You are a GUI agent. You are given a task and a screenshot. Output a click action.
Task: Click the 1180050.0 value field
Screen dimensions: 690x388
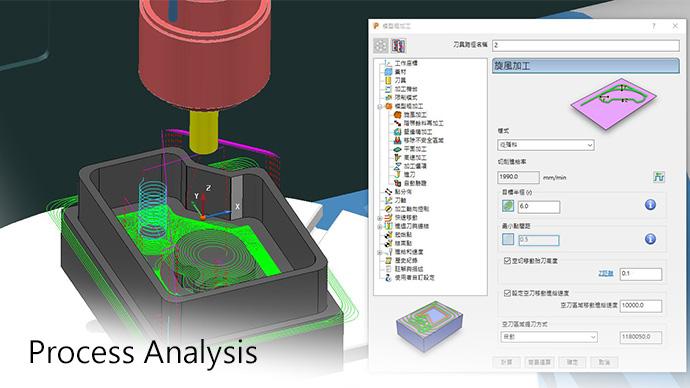coord(641,337)
